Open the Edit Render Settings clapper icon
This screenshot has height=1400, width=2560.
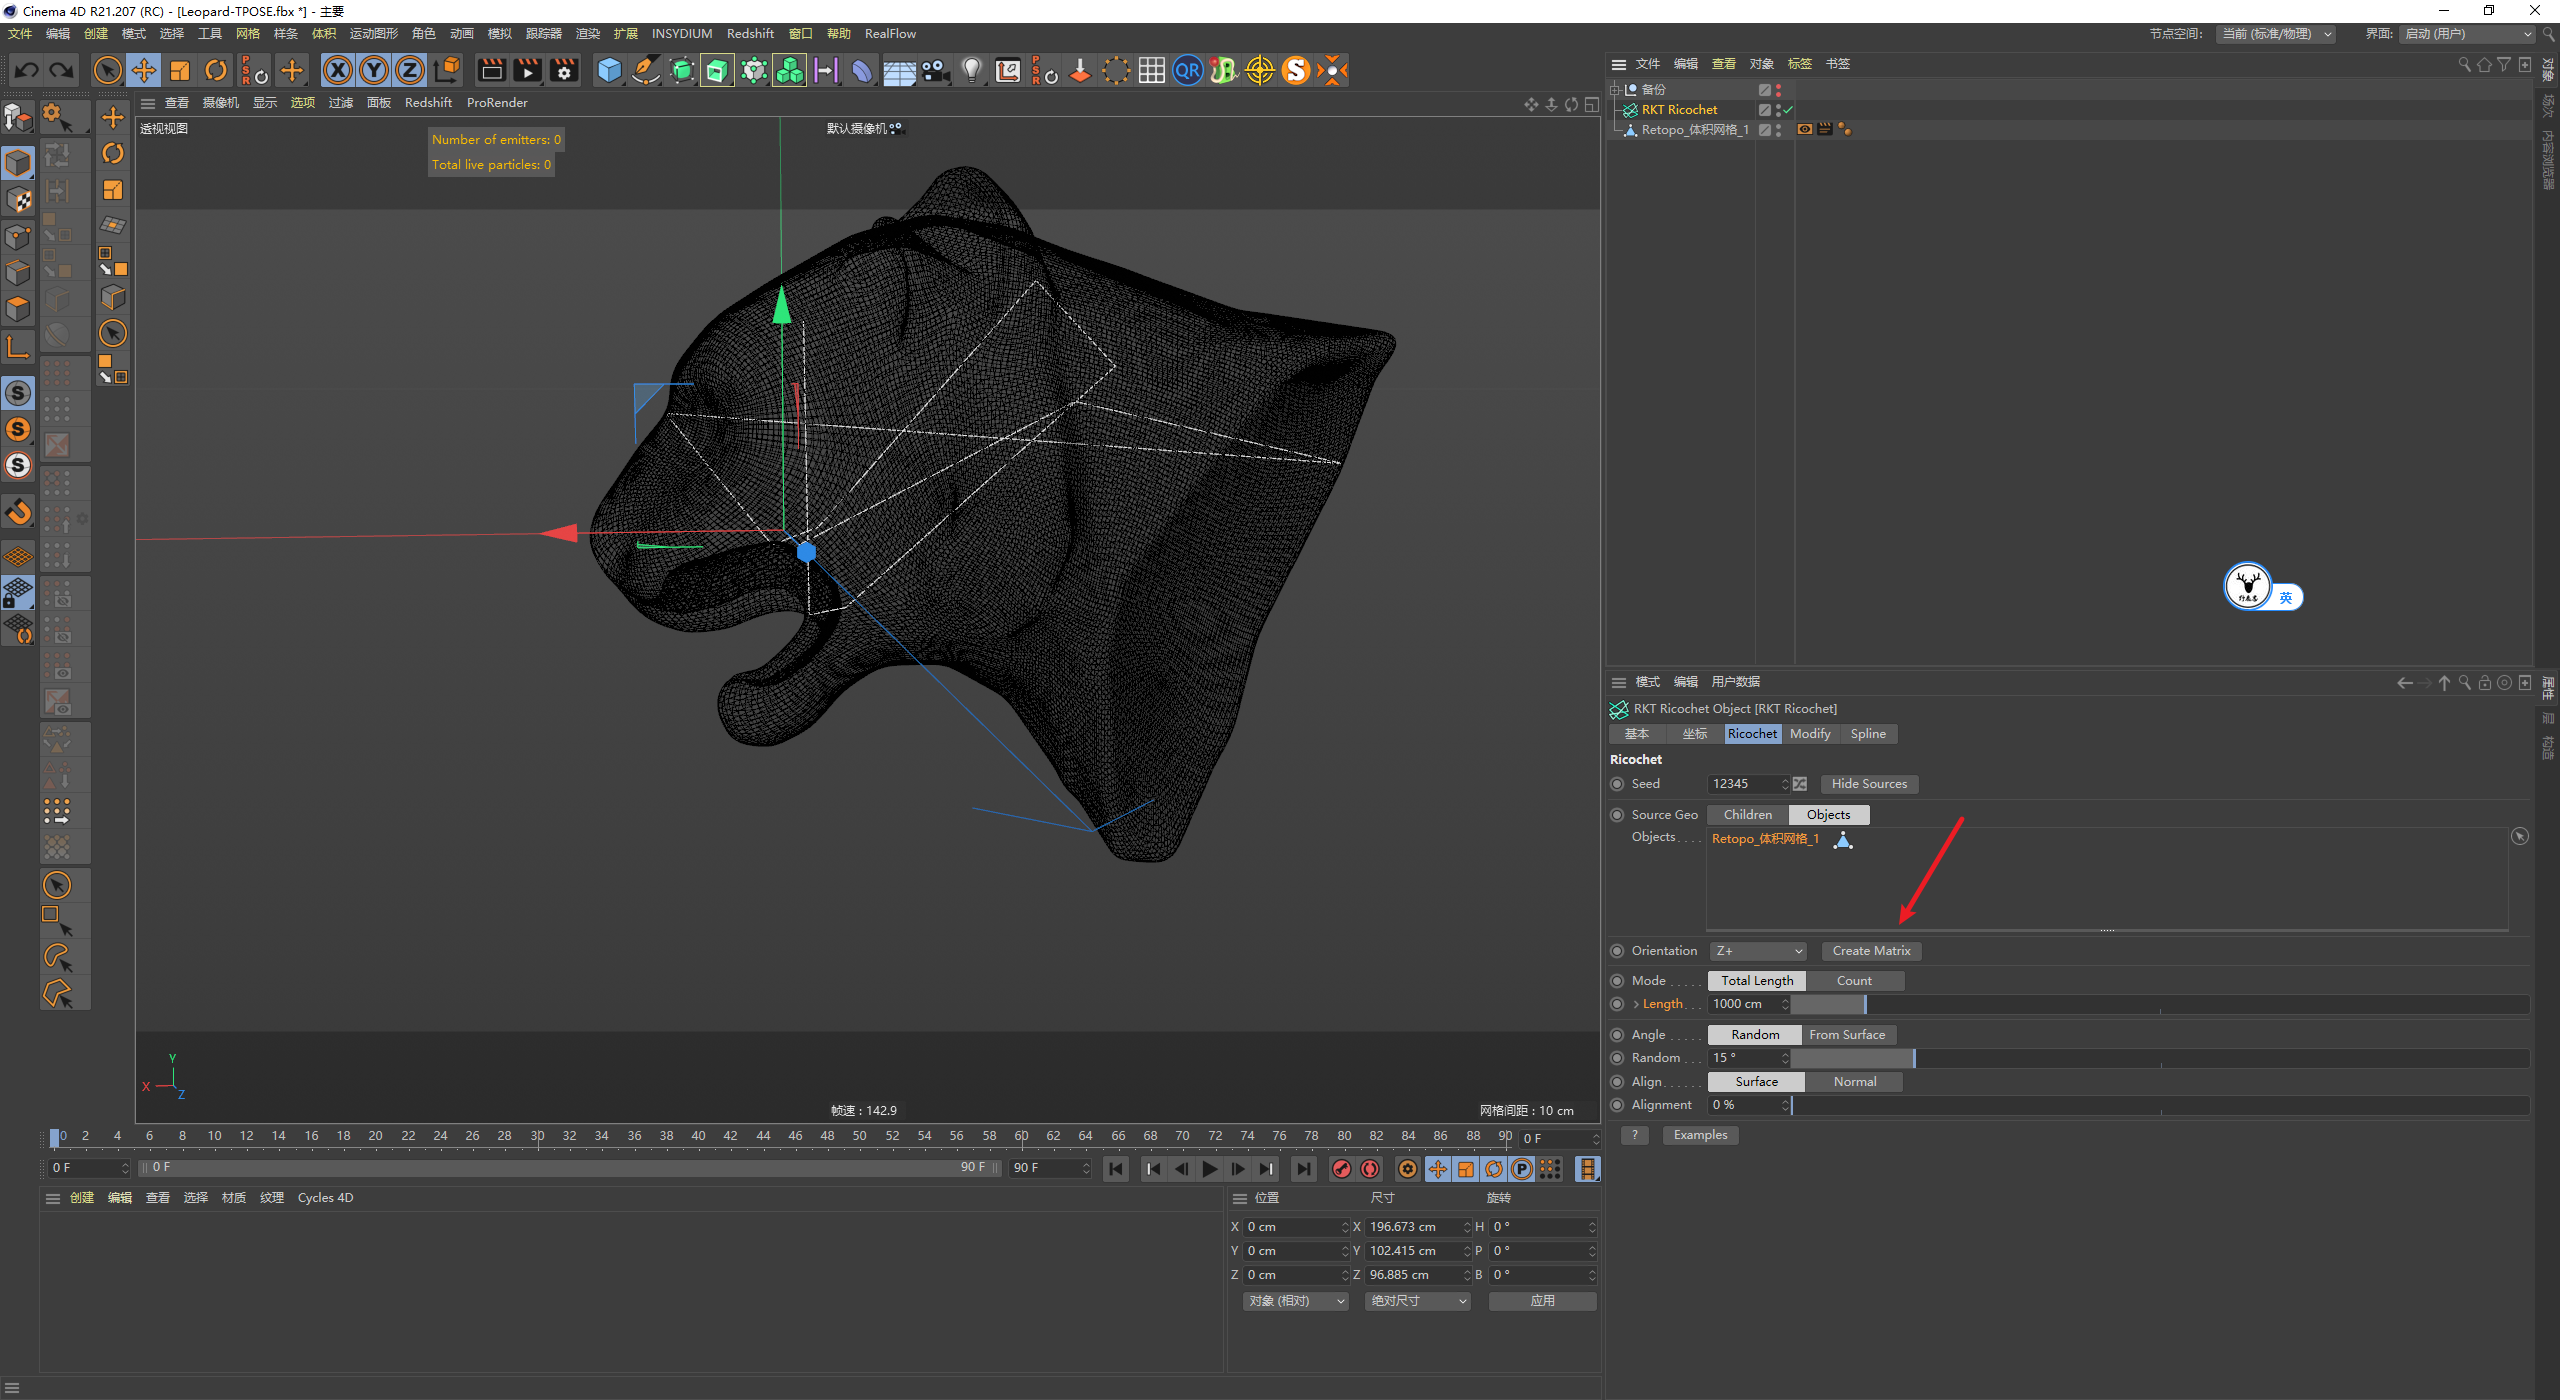pos(564,70)
